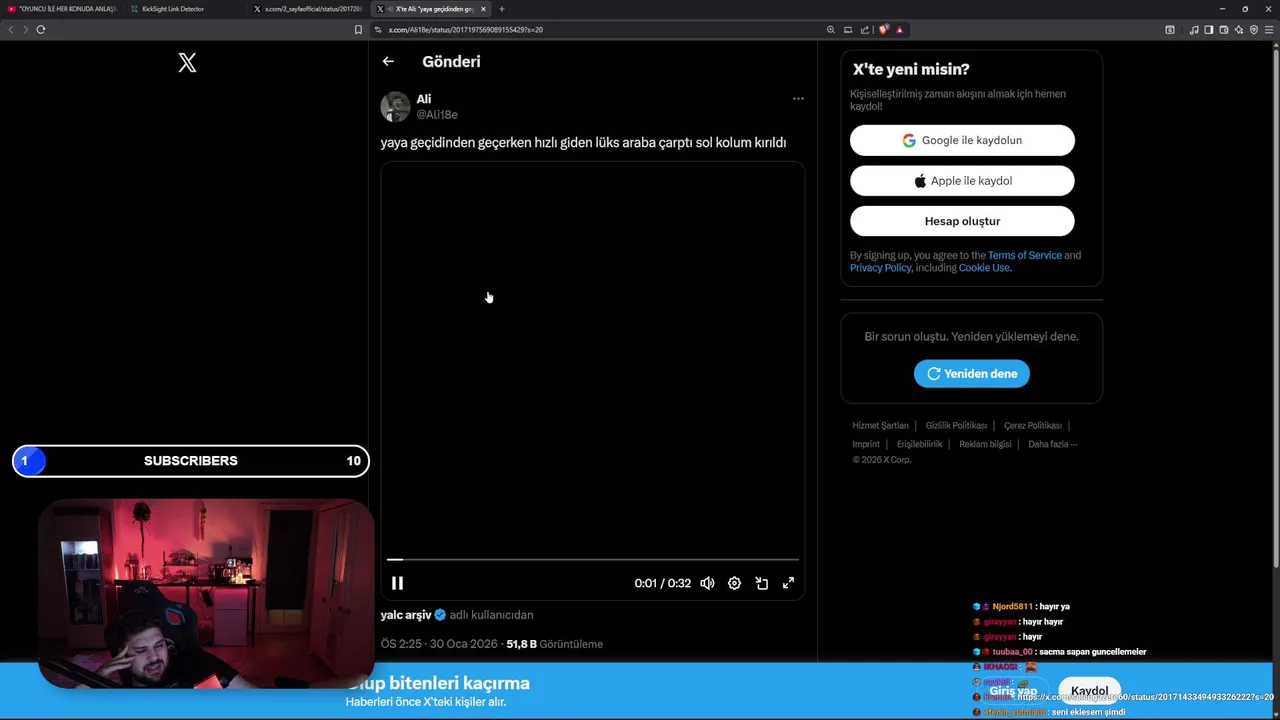This screenshot has height=720, width=1280.
Task: Click the @Ali18e handle
Action: (437, 115)
